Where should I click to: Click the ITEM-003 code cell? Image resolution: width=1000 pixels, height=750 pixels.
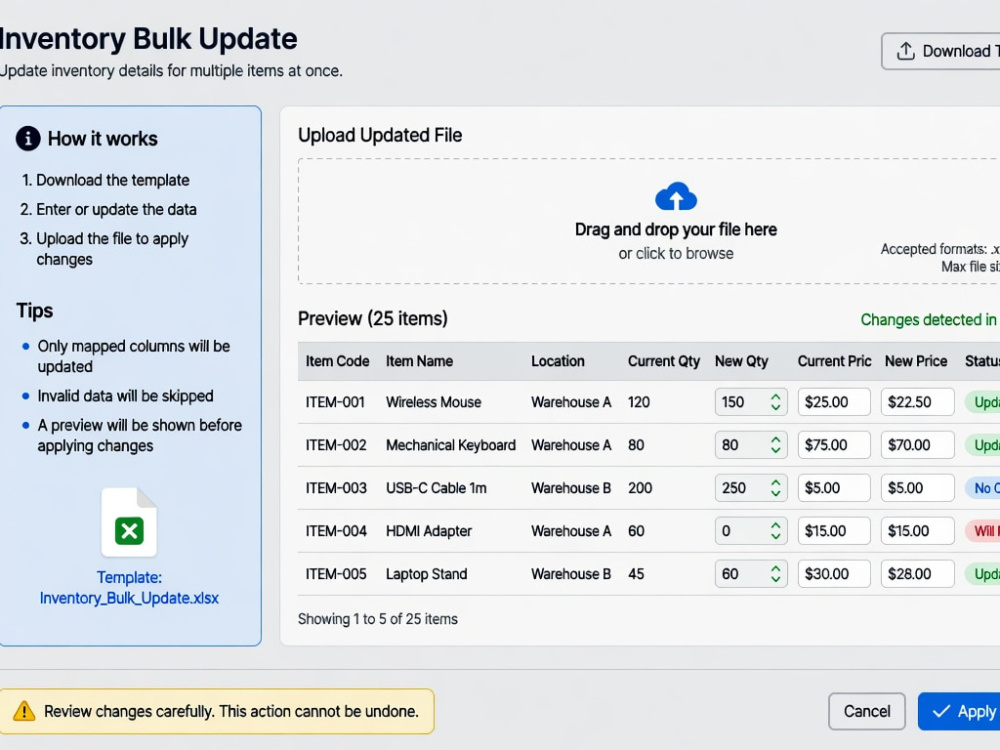(336, 488)
